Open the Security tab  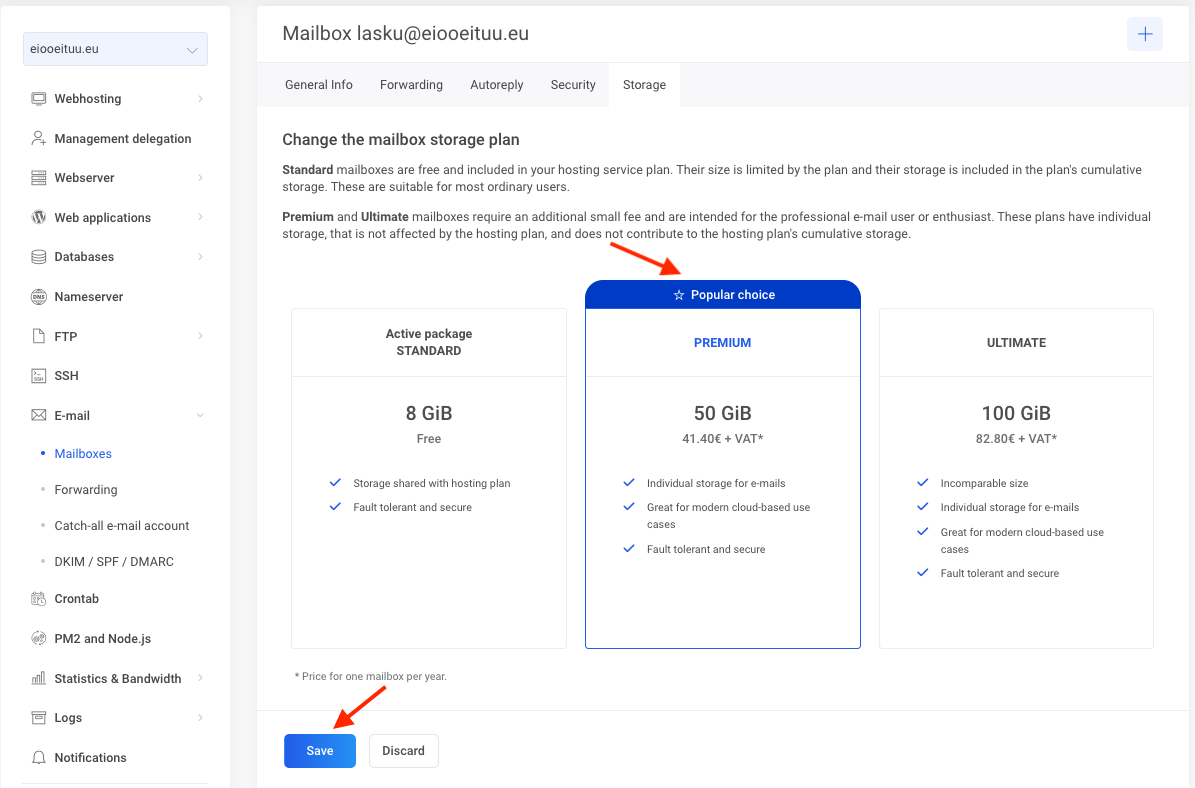573,85
